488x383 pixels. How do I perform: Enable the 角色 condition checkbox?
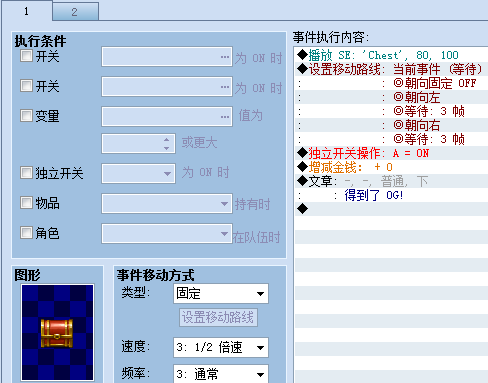pyautogui.click(x=26, y=232)
